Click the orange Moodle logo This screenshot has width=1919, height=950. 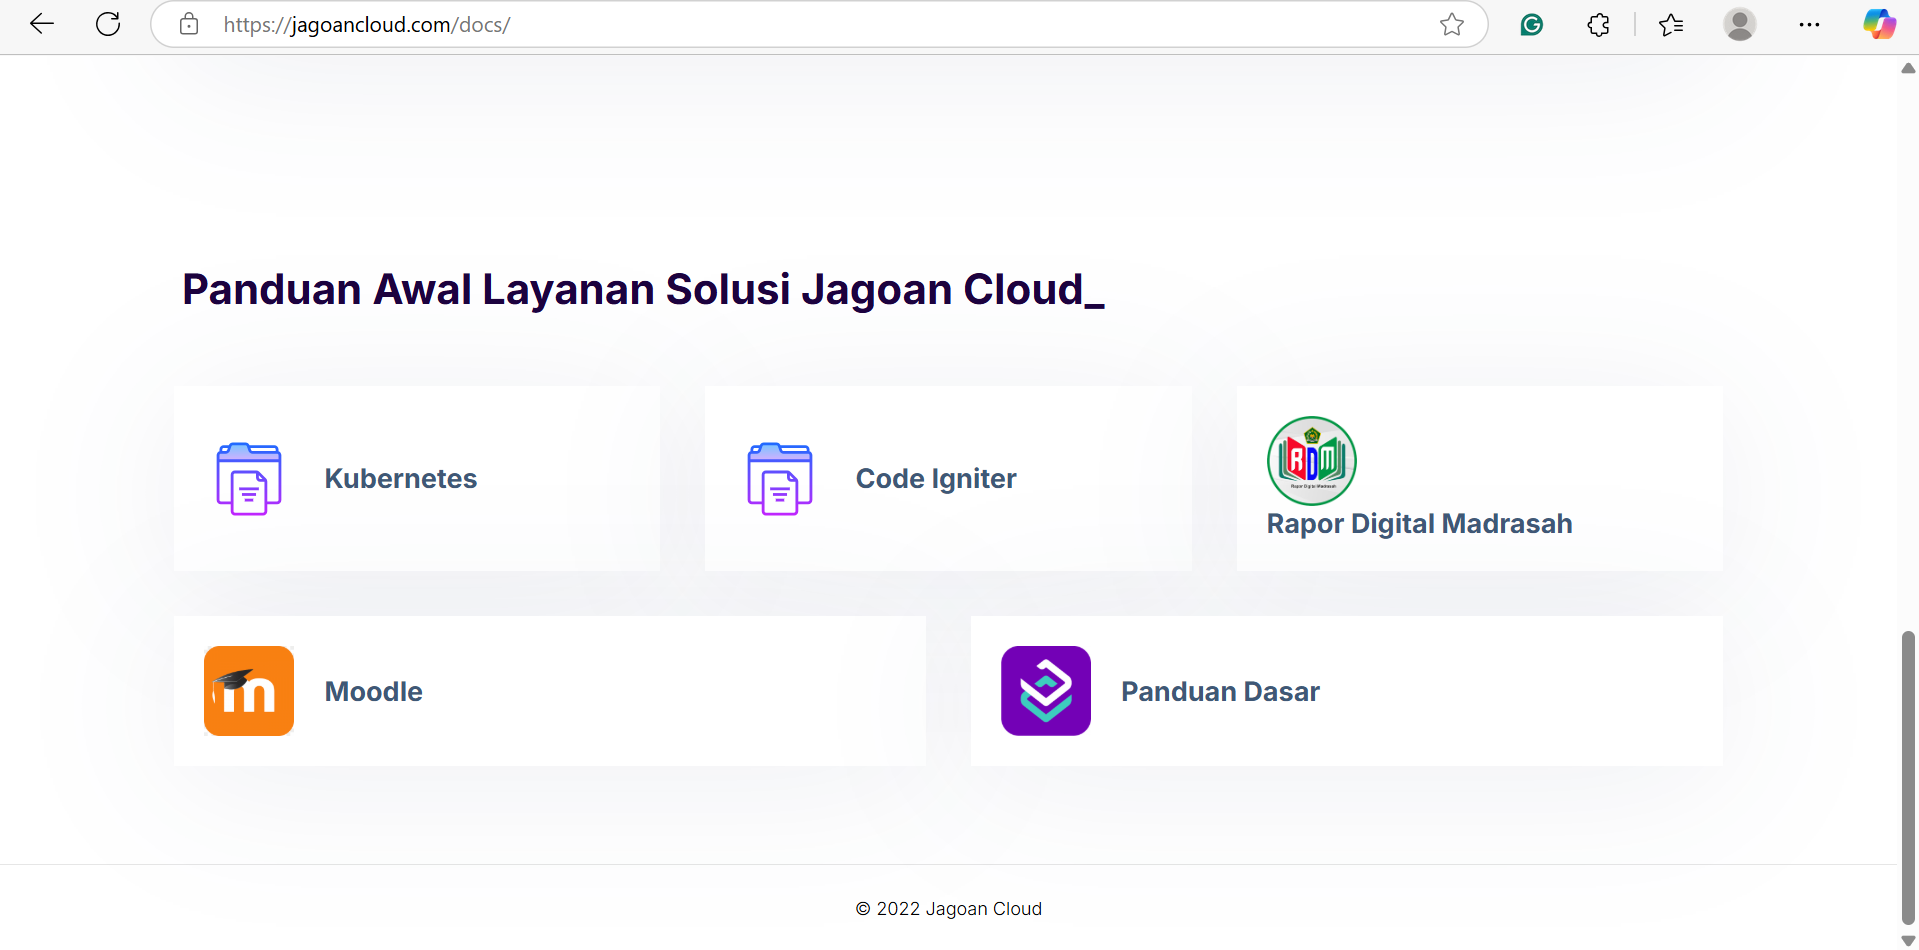click(x=249, y=691)
